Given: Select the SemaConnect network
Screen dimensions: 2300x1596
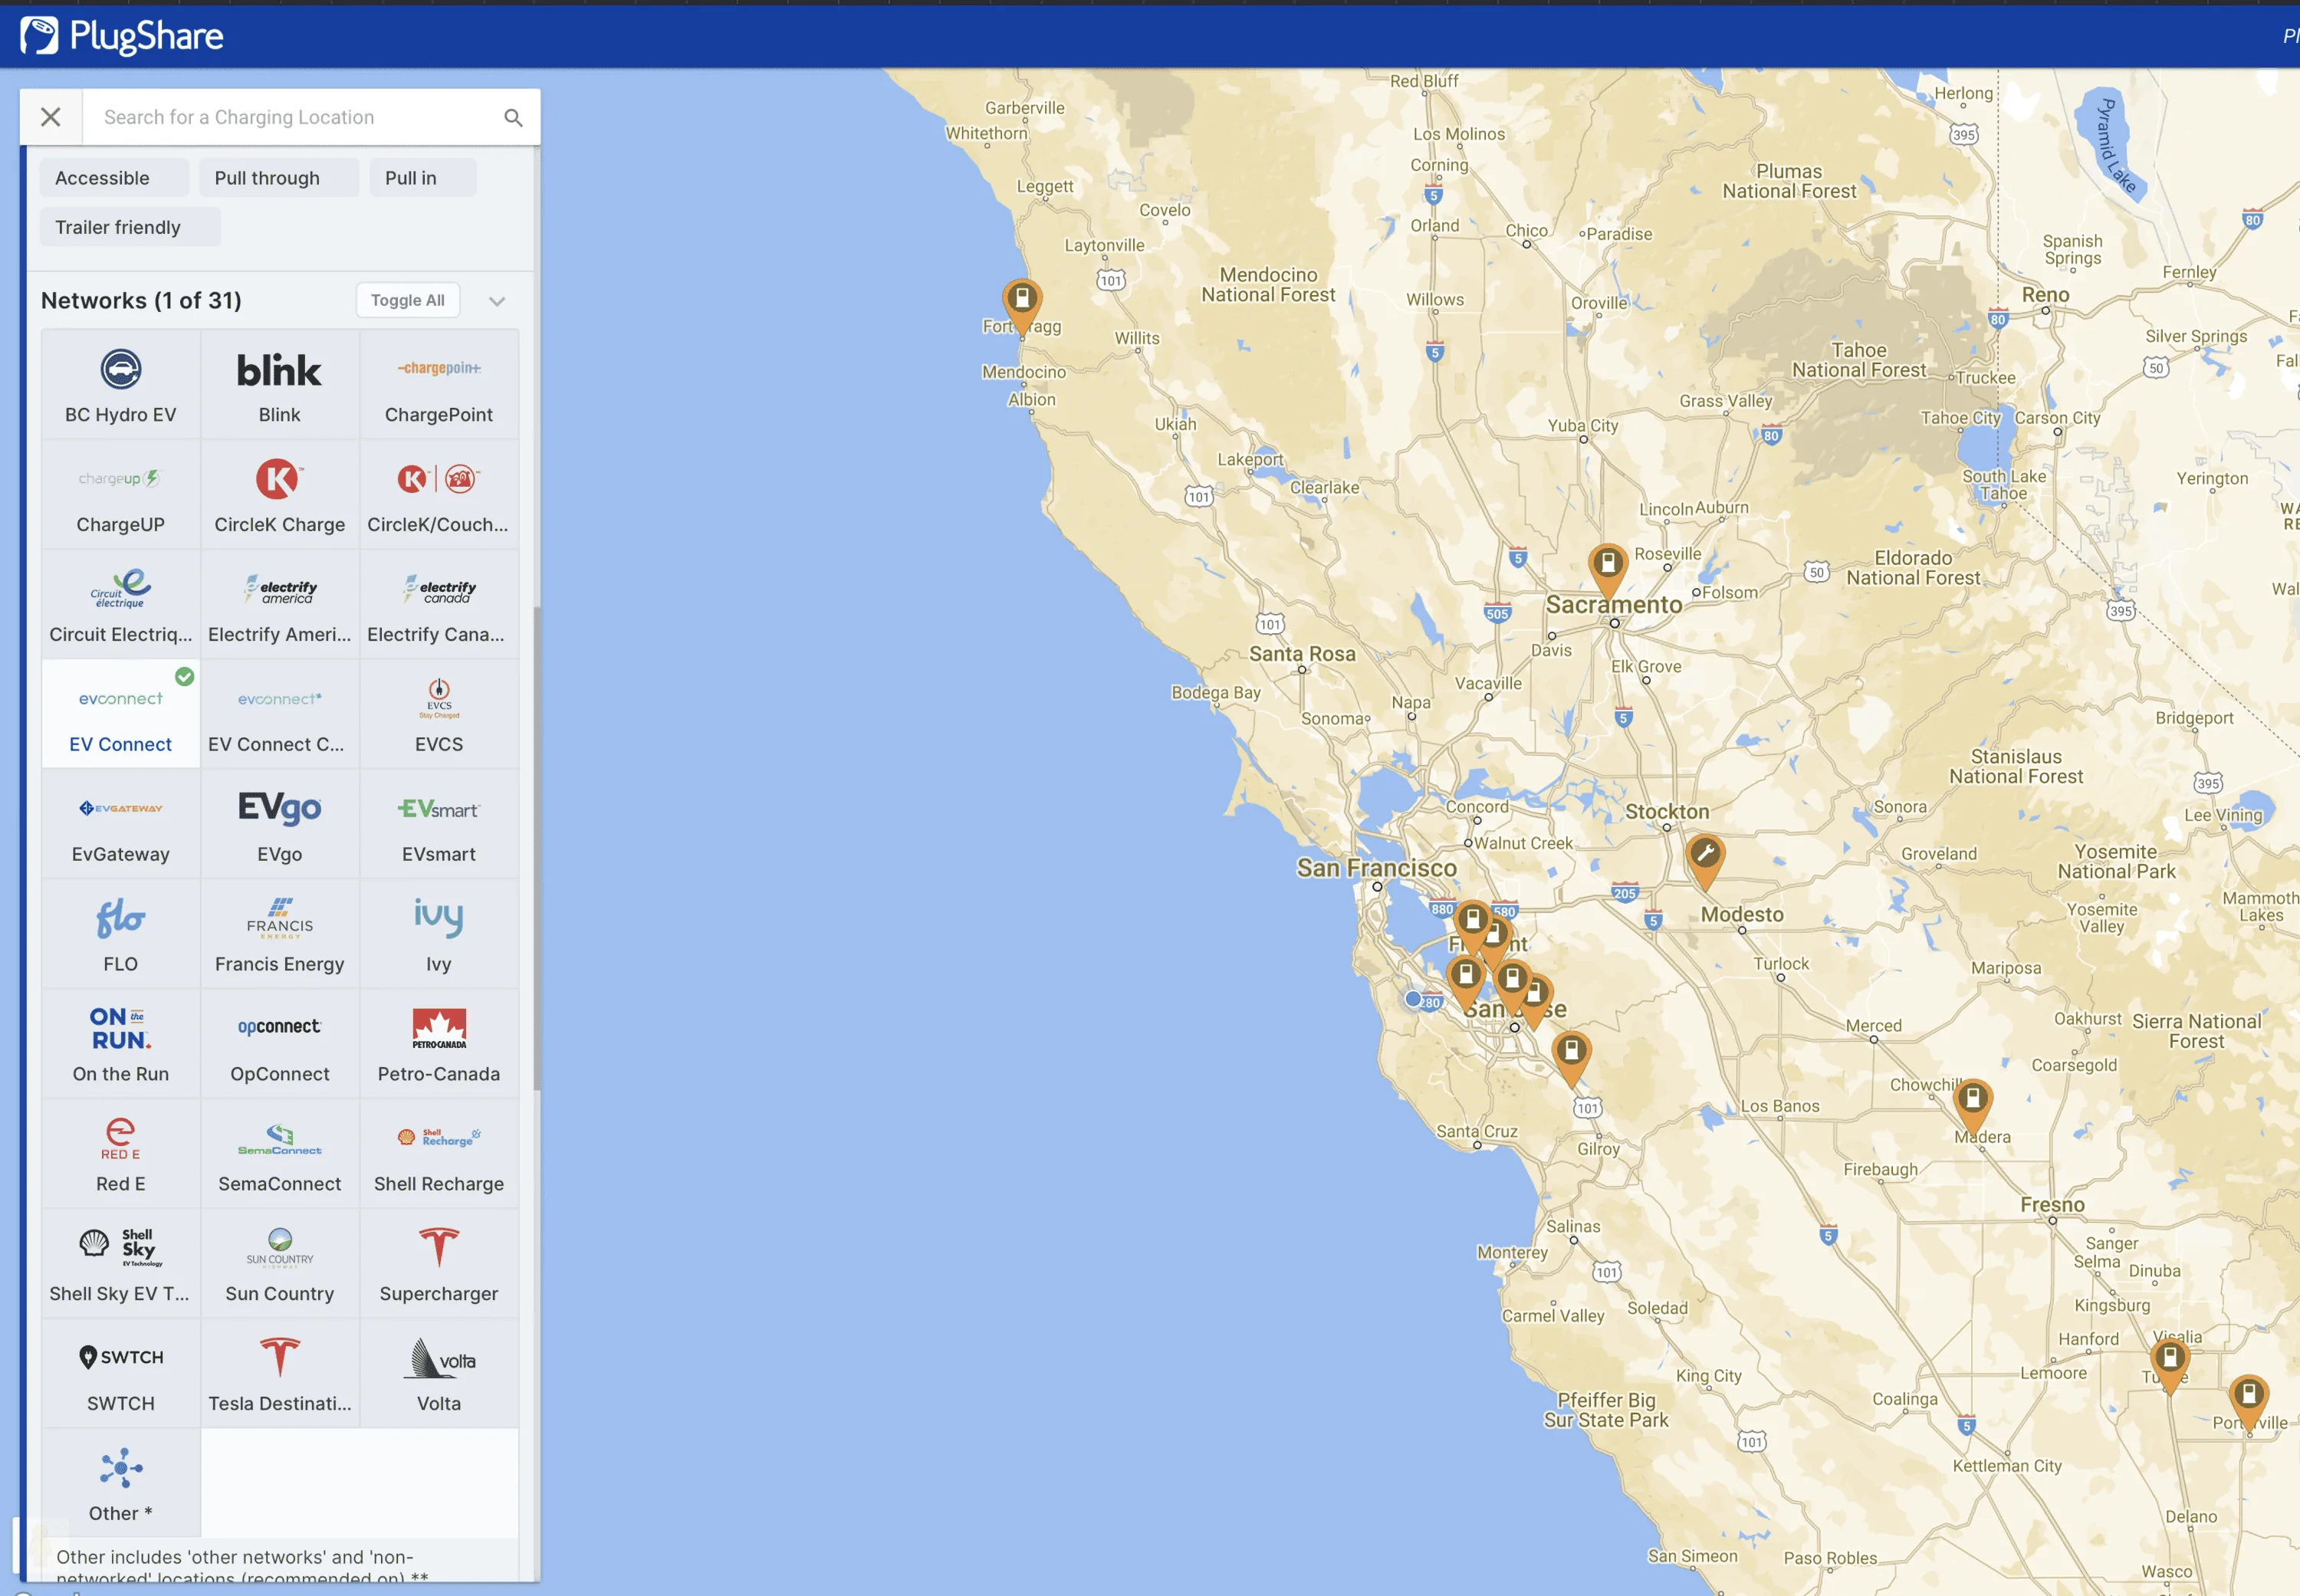Looking at the screenshot, I should (x=280, y=1154).
